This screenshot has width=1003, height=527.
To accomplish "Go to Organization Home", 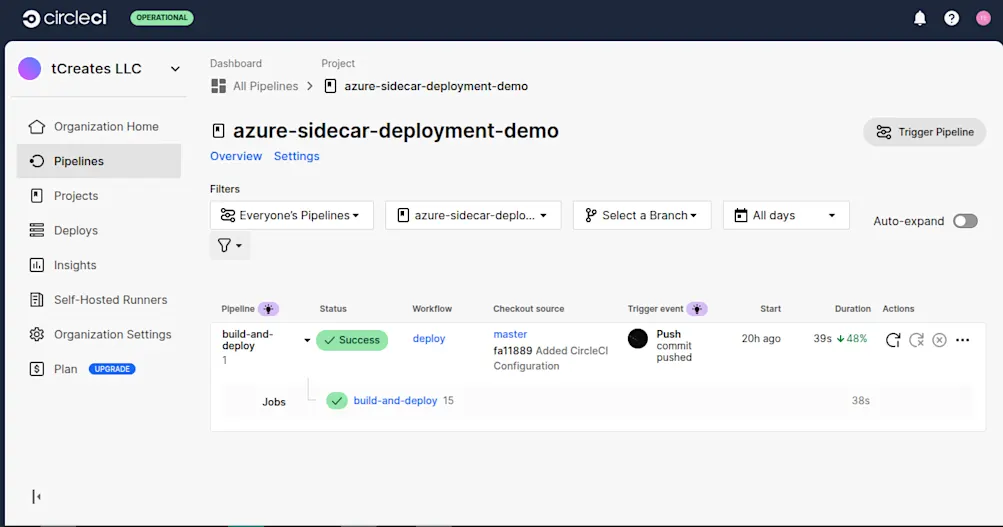I will point(99,127).
